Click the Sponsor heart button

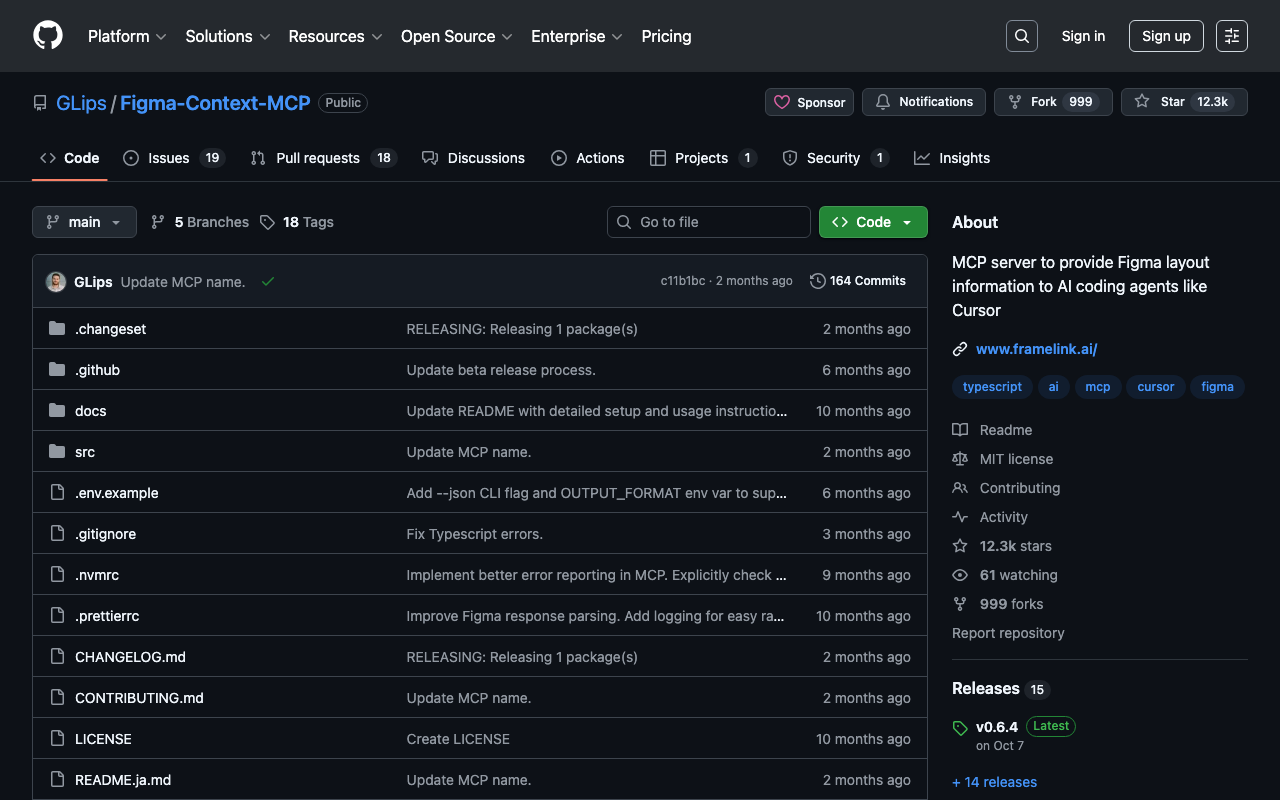[809, 102]
